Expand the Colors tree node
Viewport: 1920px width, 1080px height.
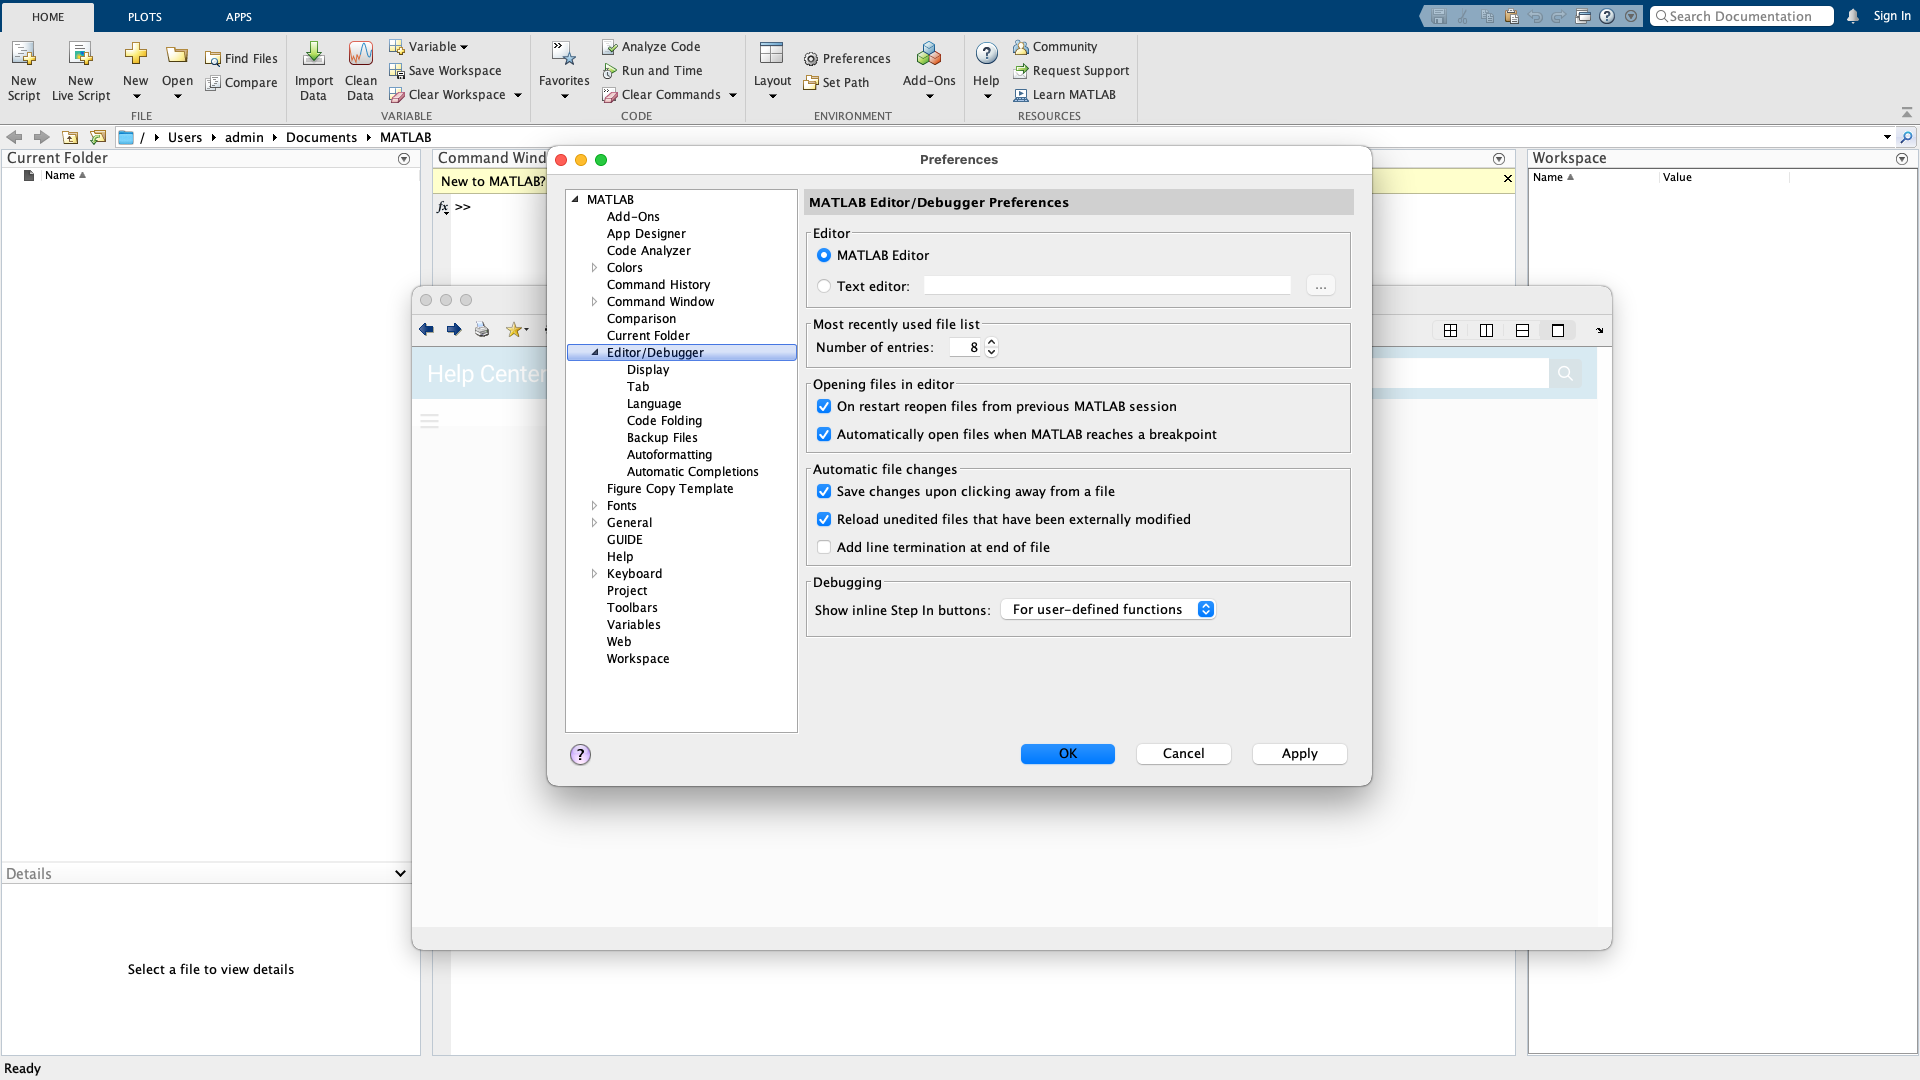594,268
